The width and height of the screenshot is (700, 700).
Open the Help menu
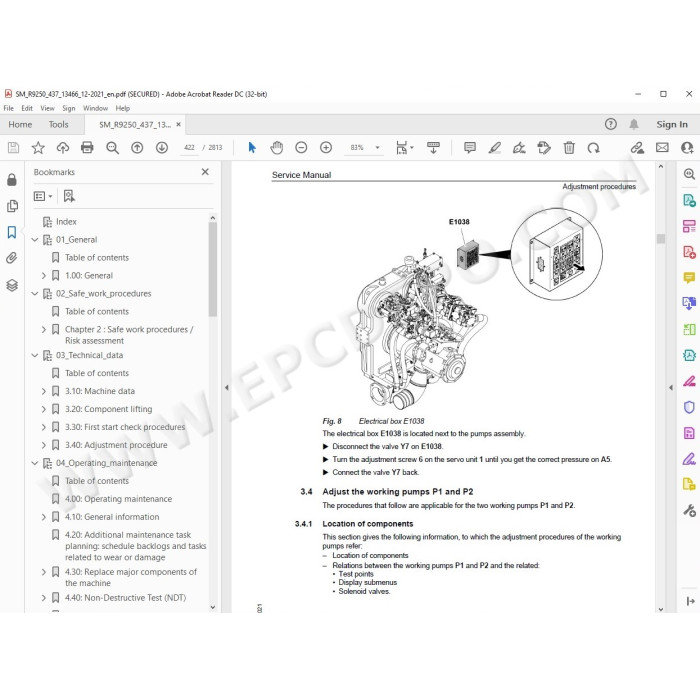click(122, 108)
